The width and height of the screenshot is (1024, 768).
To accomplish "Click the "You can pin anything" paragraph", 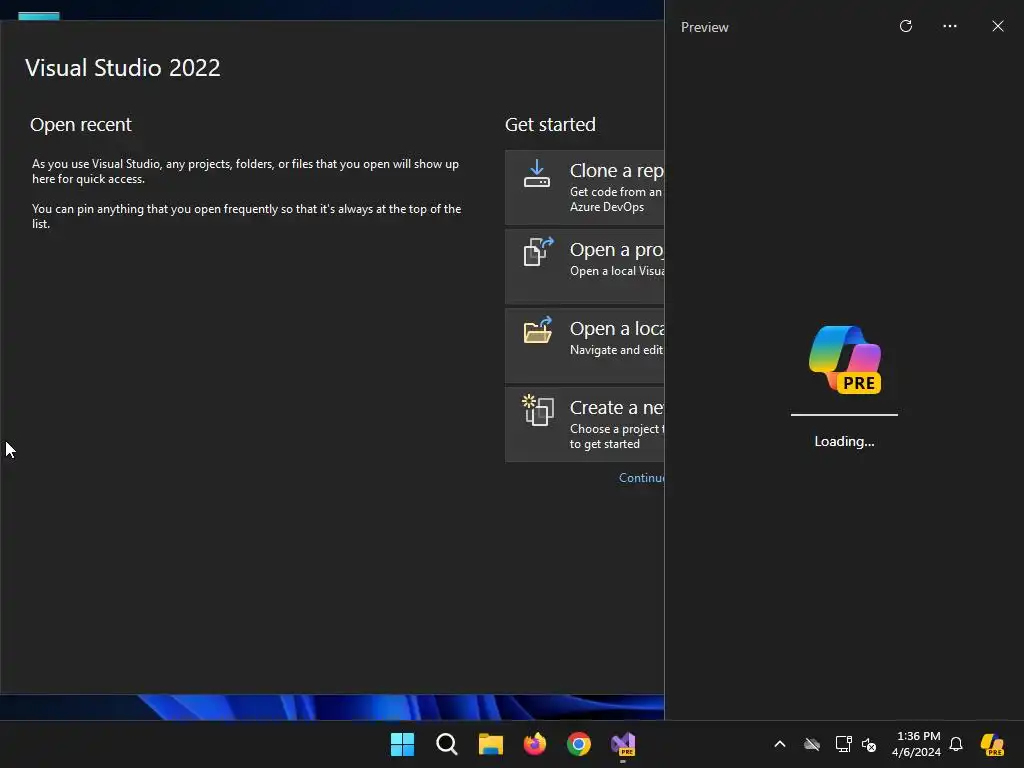I will tap(247, 216).
